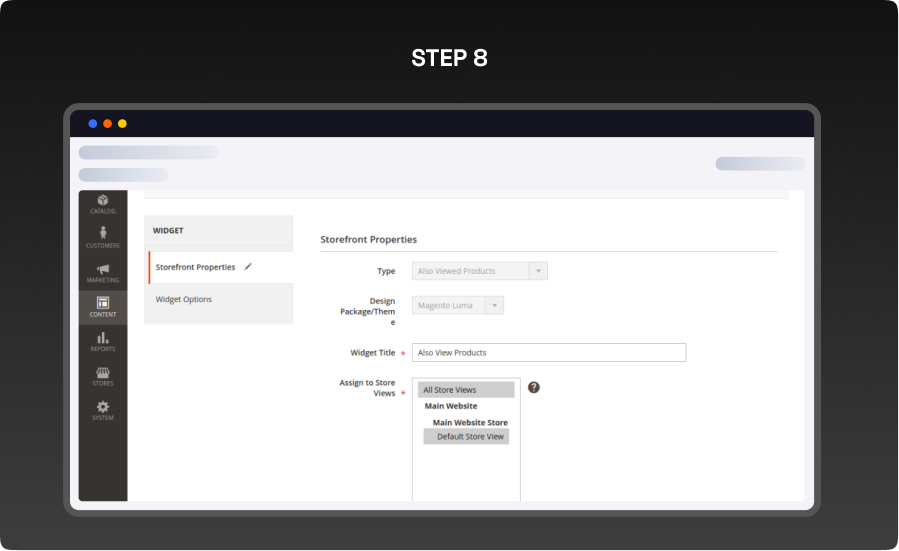Open the Also Viewed Products select box
899x551 pixels.
pyautogui.click(x=470, y=271)
